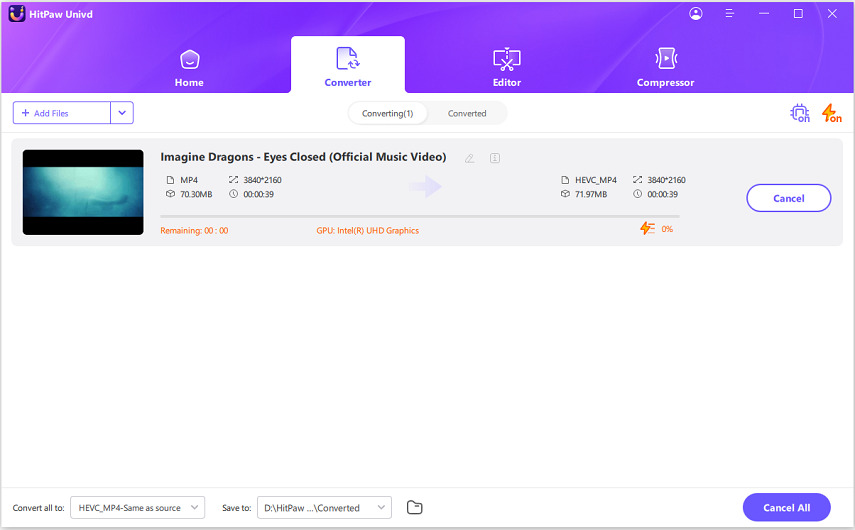Screen dimensions: 855x530
Task: Click the Cancel All button
Action: coord(786,507)
